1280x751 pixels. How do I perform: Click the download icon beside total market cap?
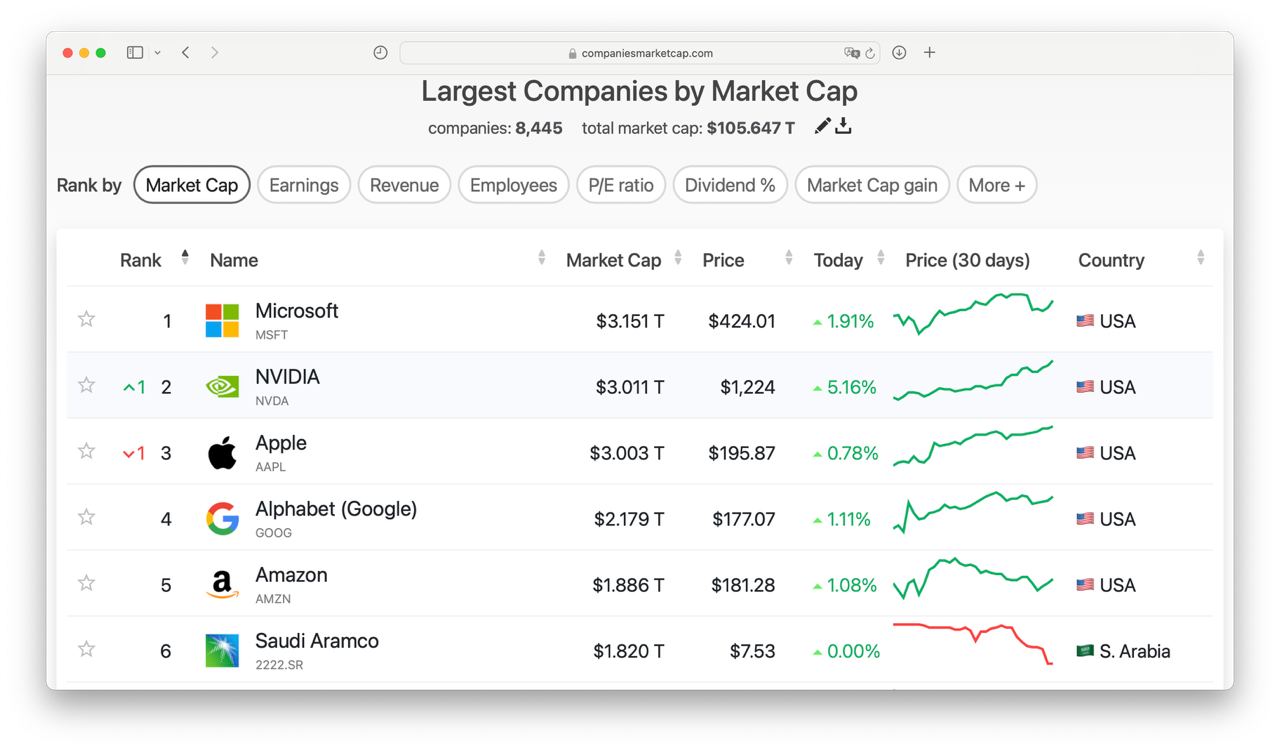(844, 126)
